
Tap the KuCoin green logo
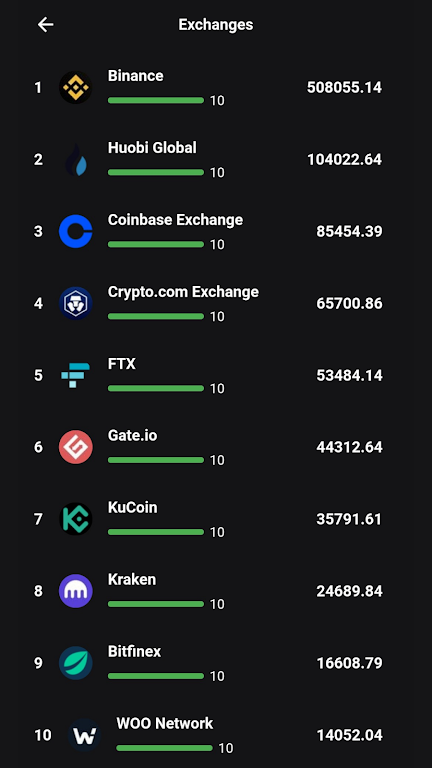75,519
